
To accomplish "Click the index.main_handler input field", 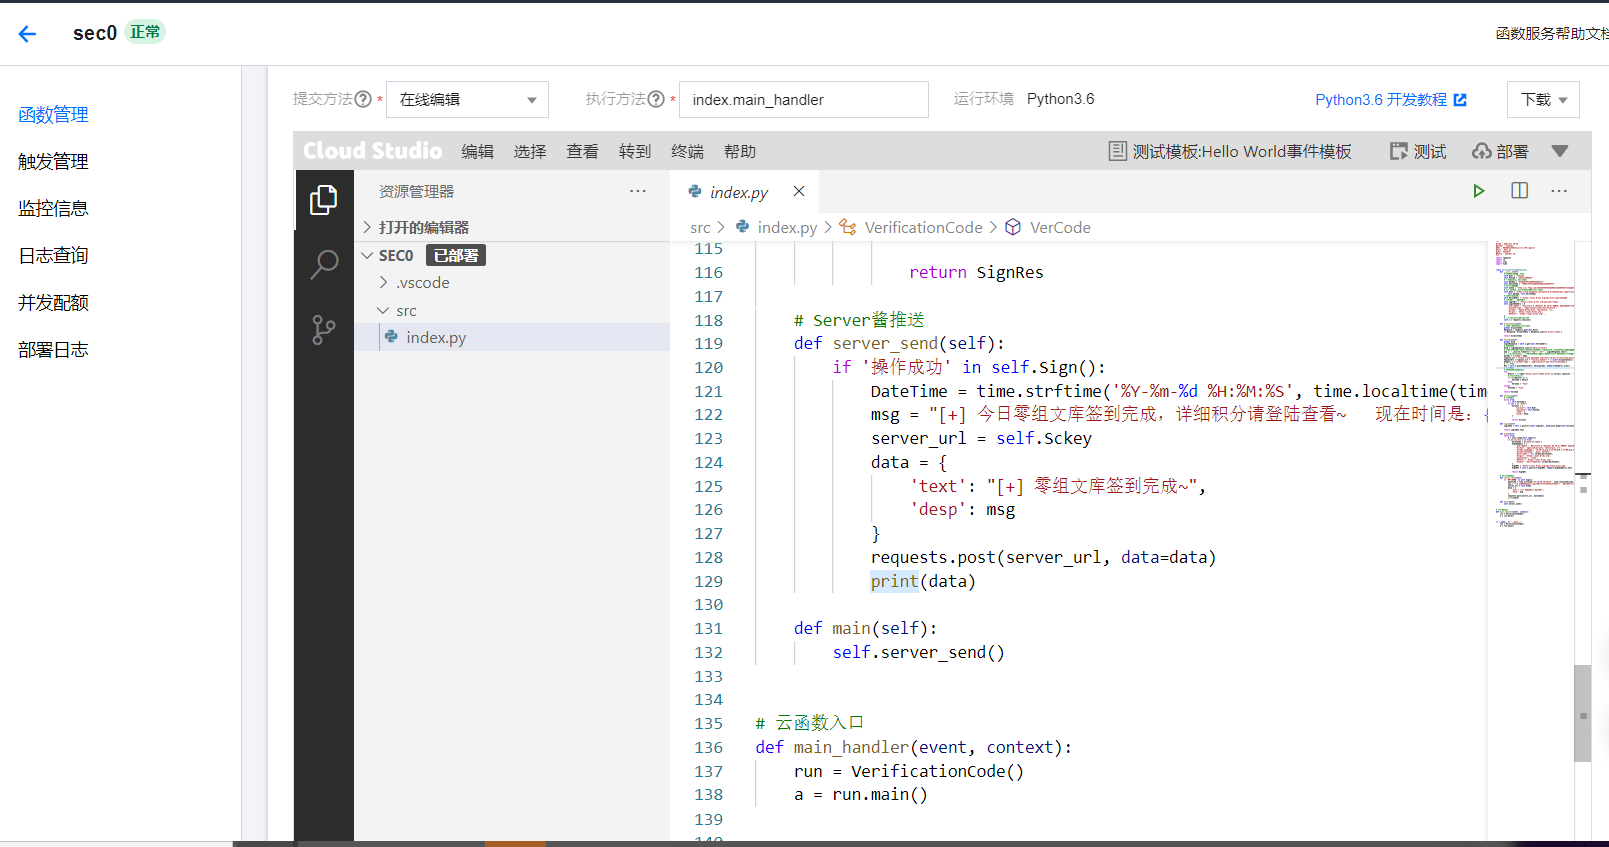I will pos(804,100).
